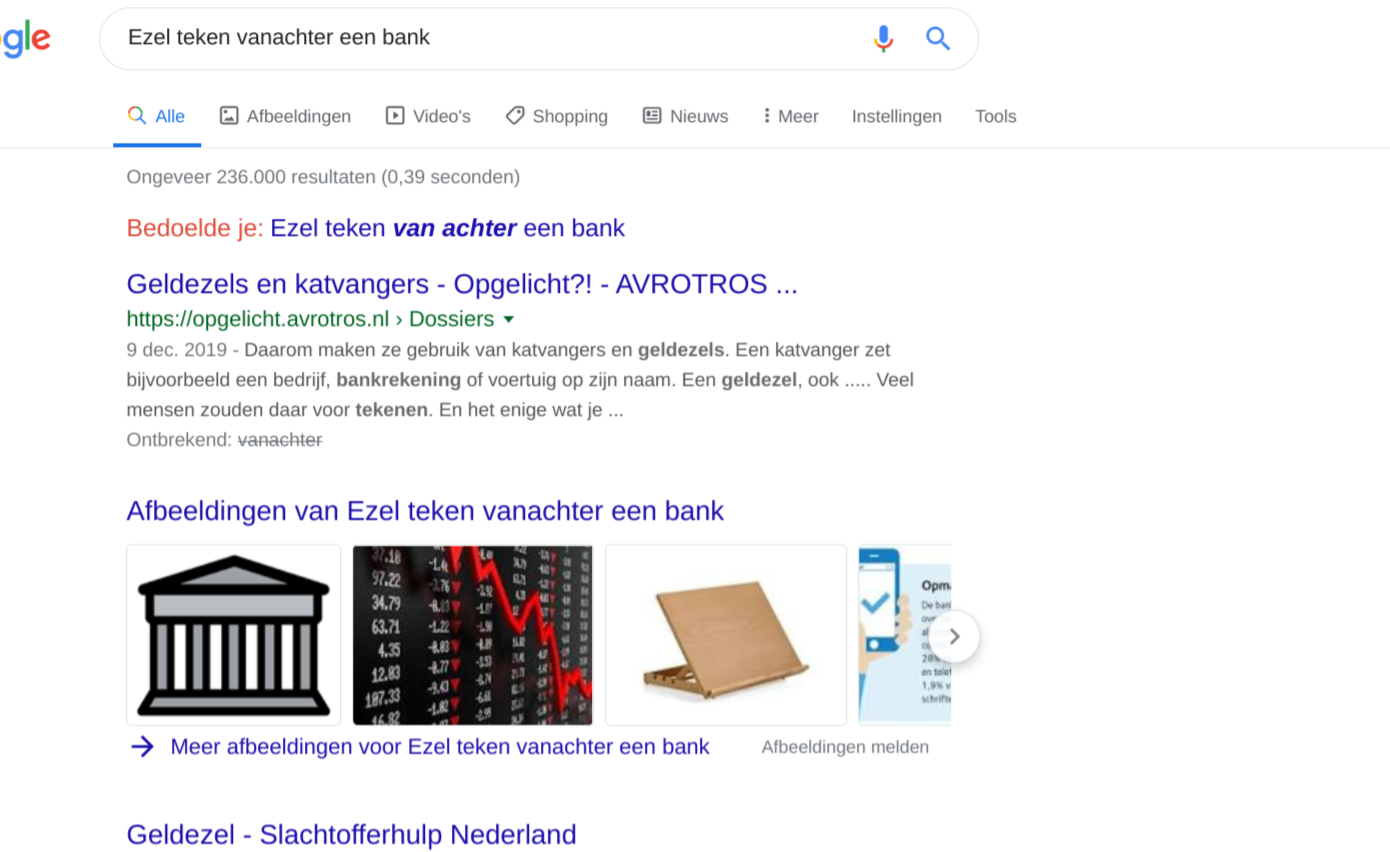
Task: Click the arrow icon before Meer afbeeldingen
Action: tap(142, 747)
